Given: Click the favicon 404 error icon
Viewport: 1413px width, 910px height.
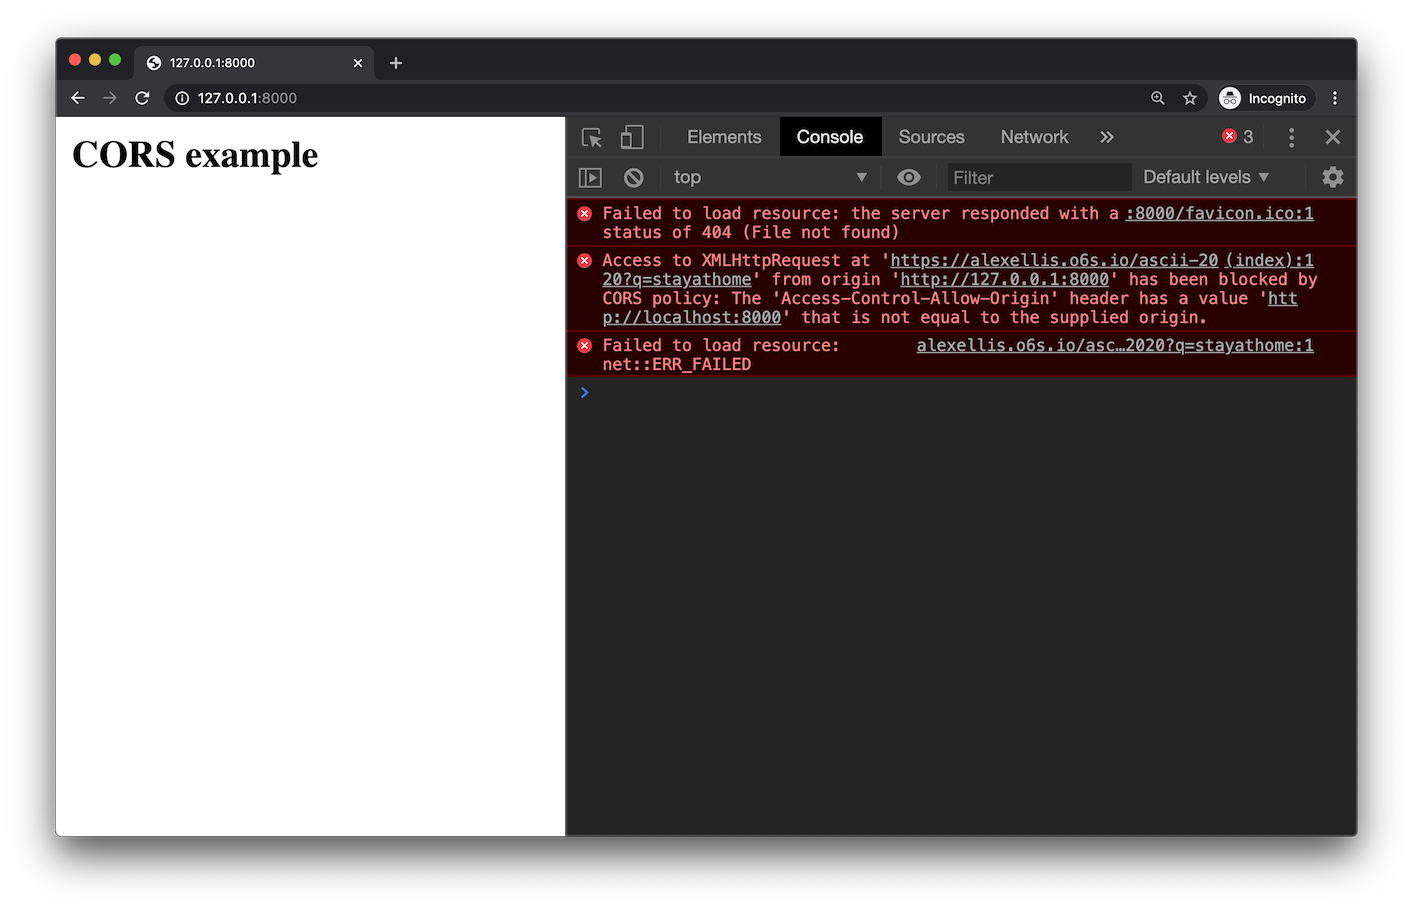Looking at the screenshot, I should pos(585,213).
